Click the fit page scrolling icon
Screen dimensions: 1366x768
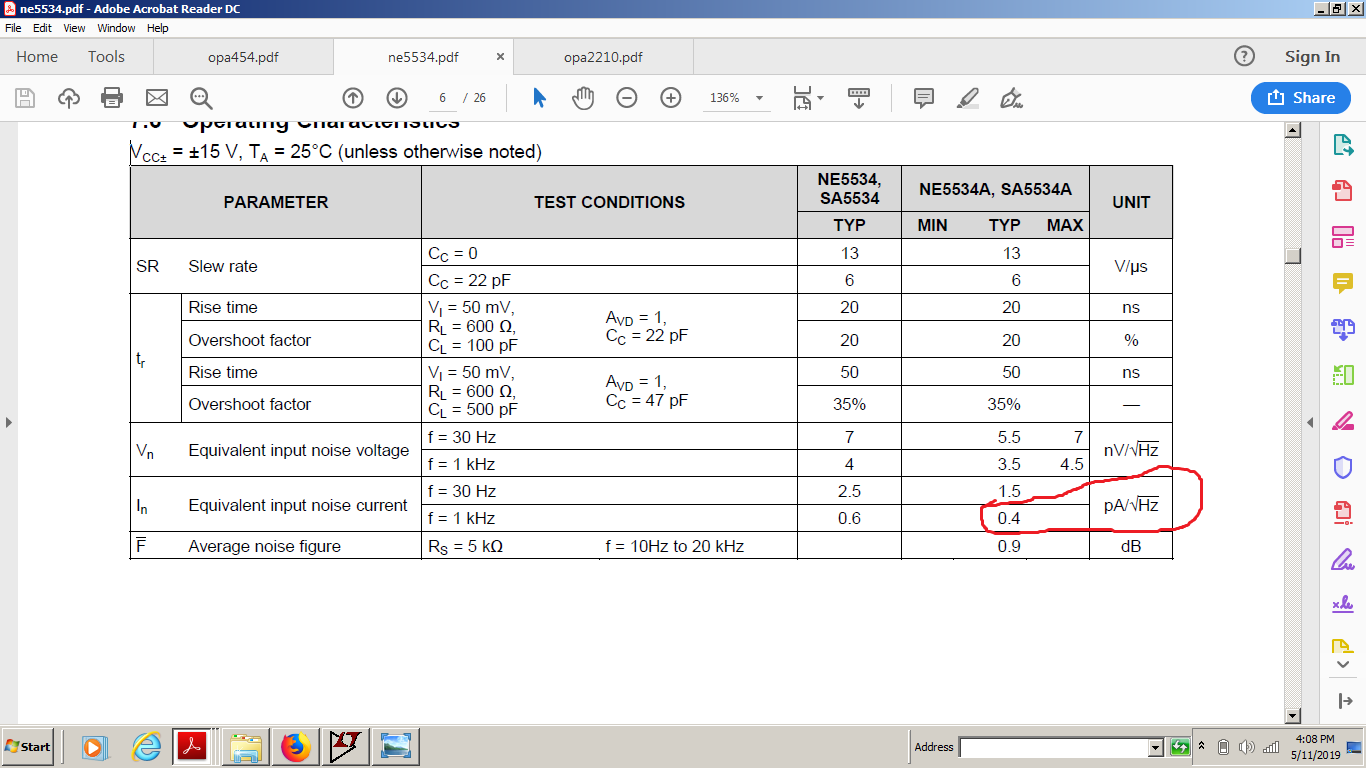pyautogui.click(x=802, y=98)
